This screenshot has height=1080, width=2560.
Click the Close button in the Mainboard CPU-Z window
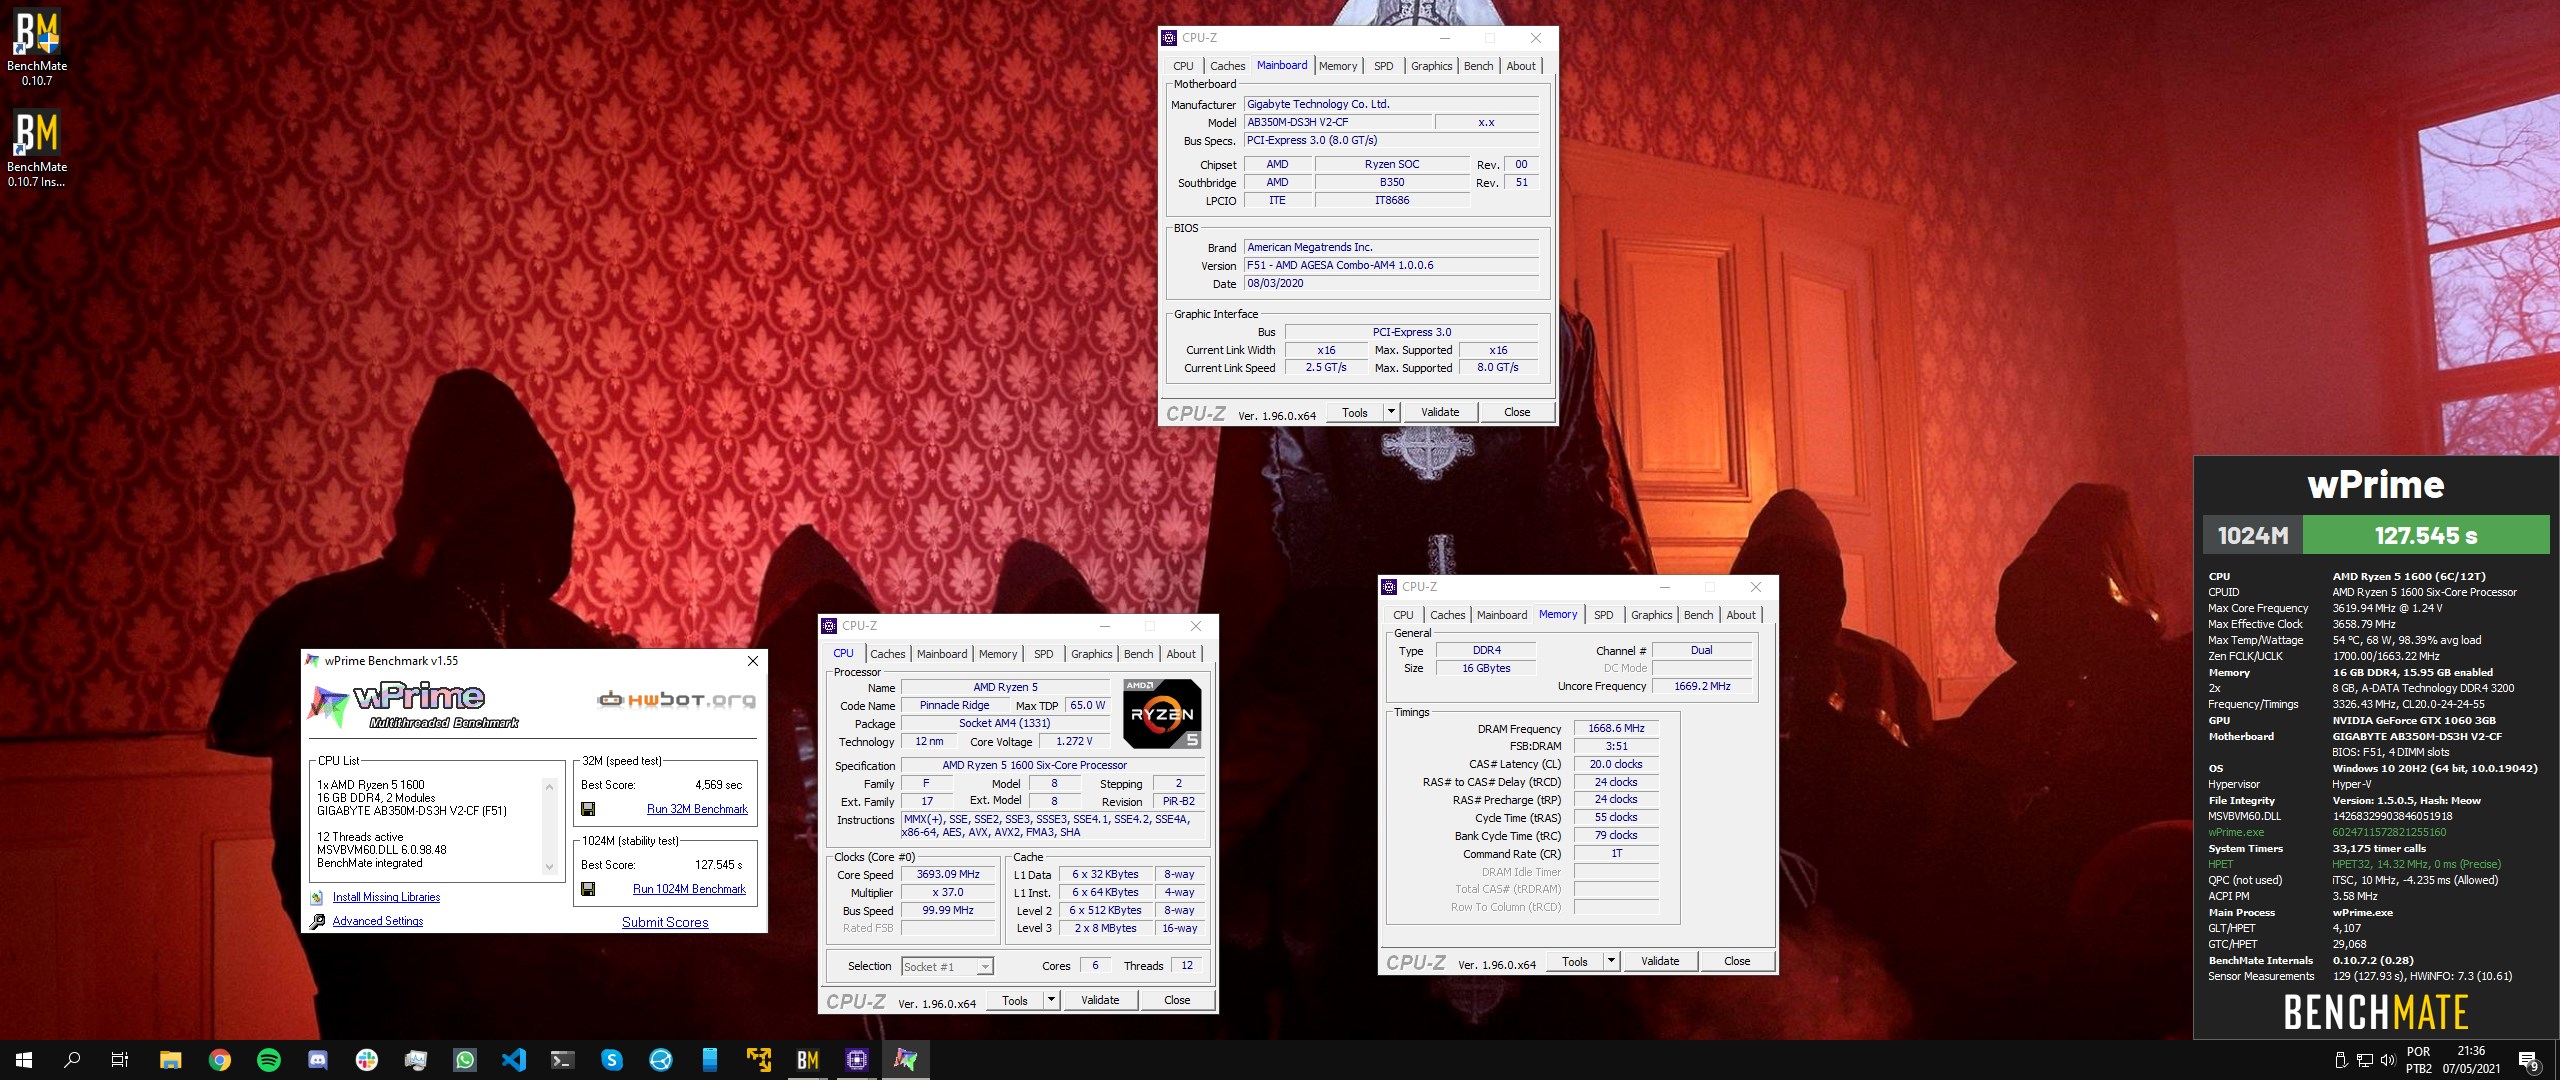(x=1517, y=412)
